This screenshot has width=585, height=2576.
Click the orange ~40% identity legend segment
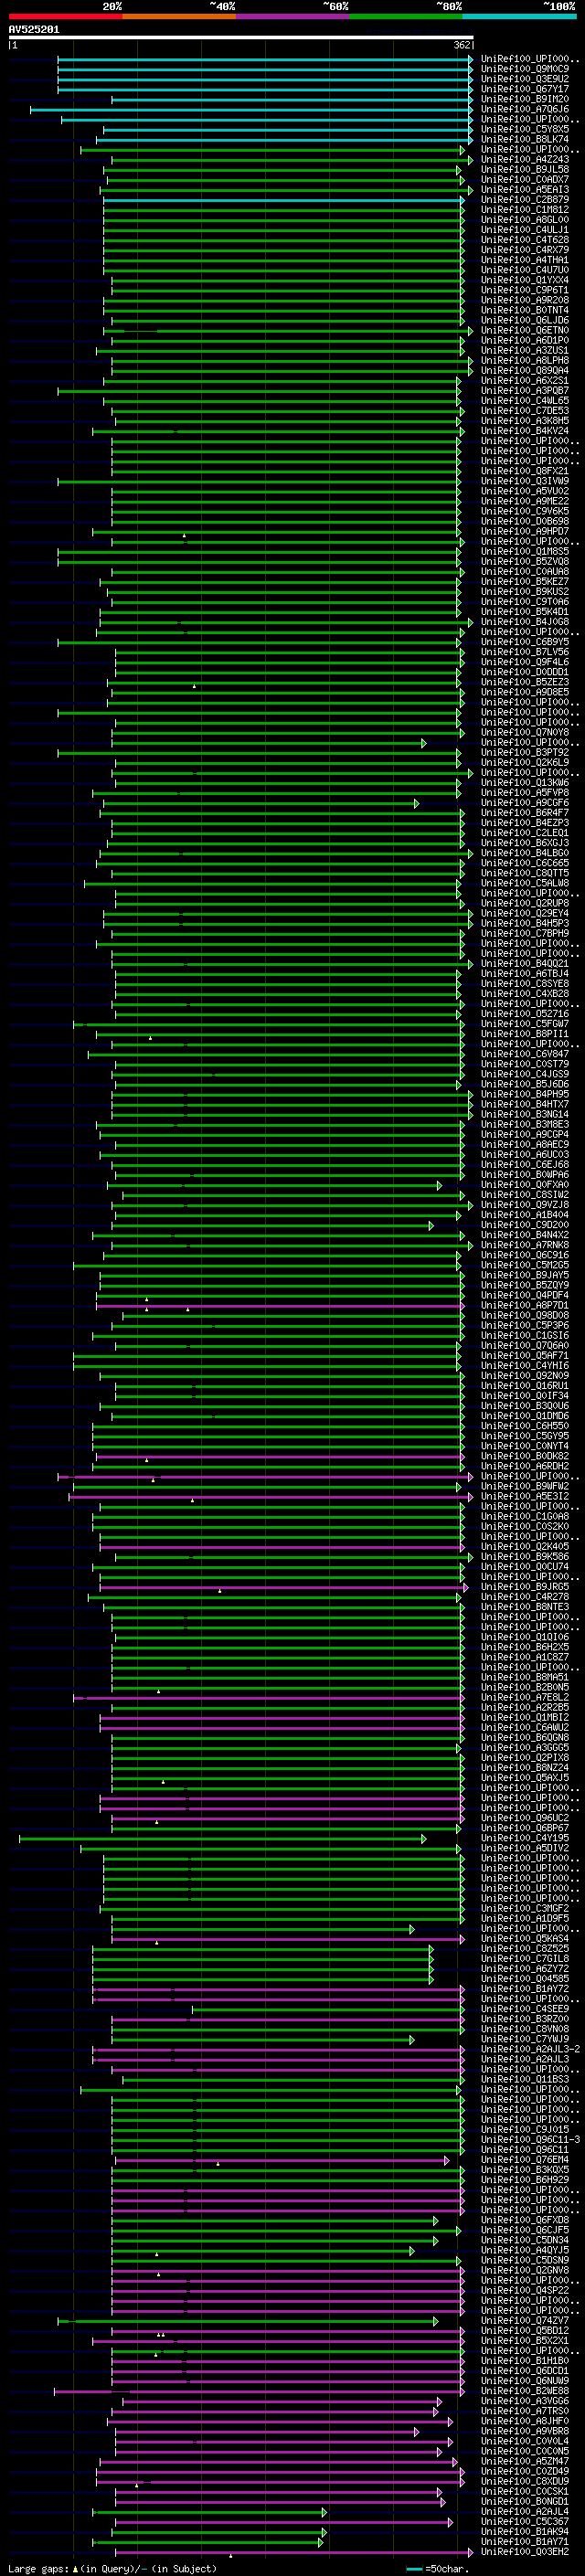click(x=179, y=16)
